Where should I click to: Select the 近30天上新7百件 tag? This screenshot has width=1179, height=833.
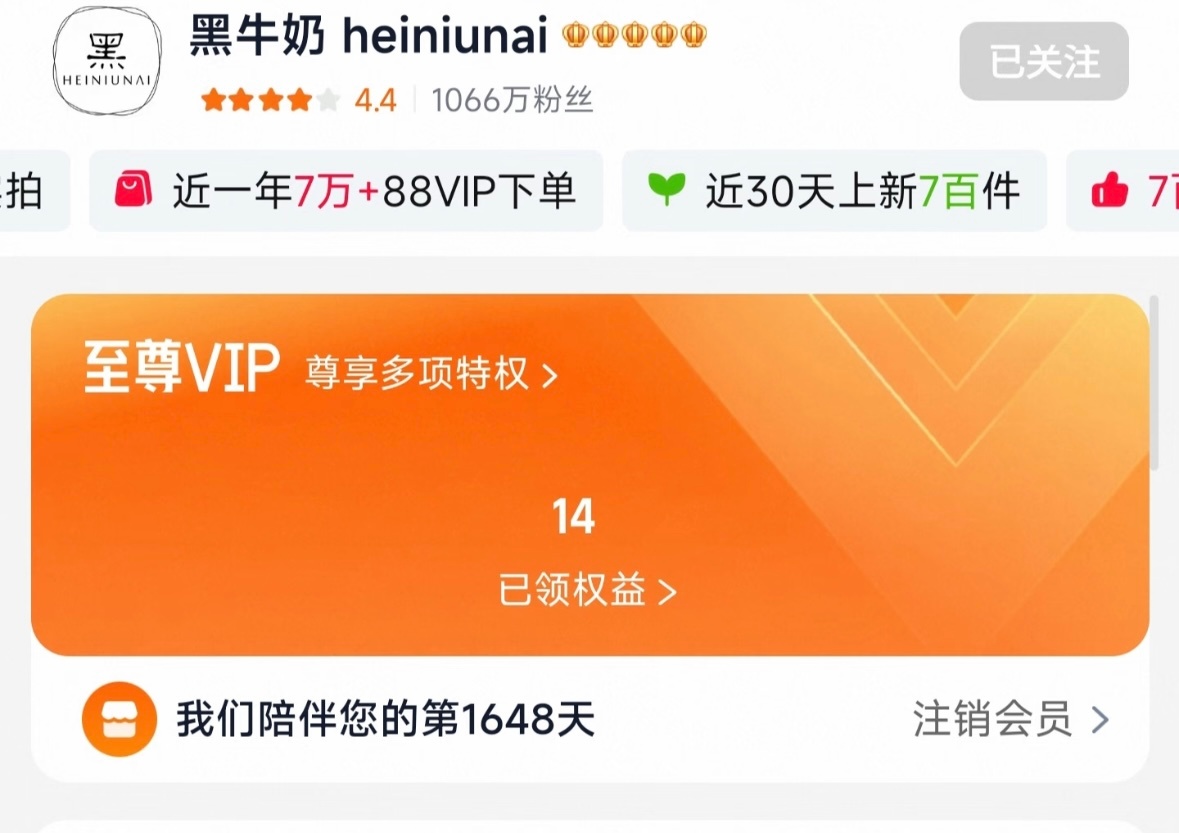(x=835, y=190)
